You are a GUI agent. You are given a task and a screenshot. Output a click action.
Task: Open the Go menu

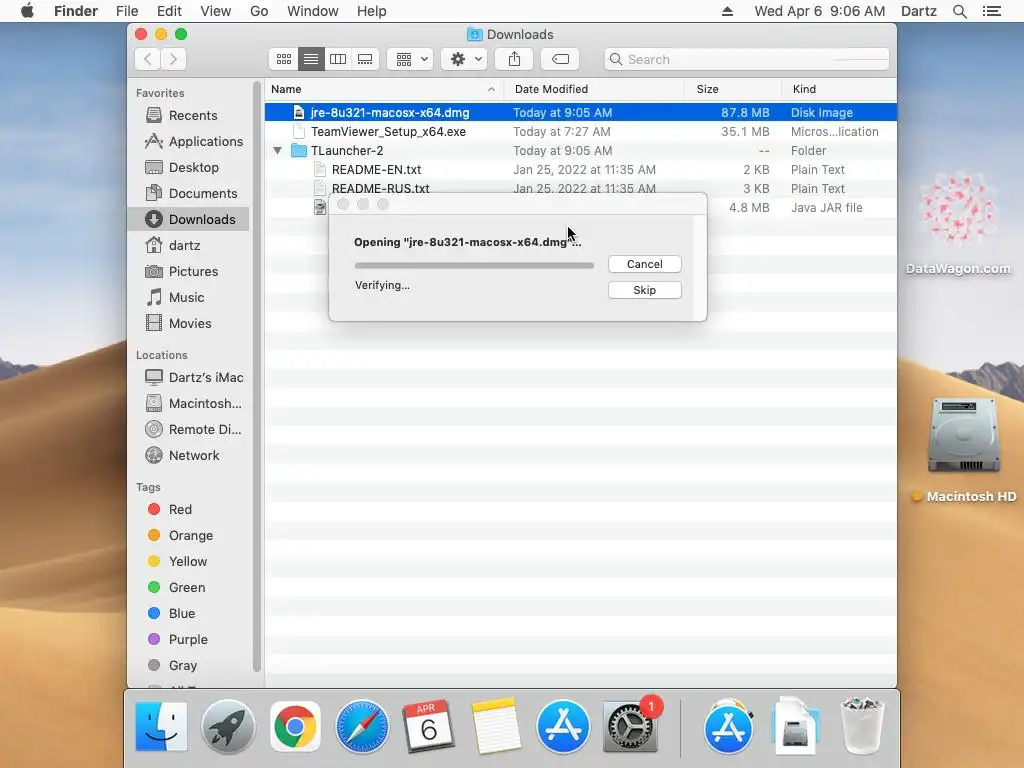pos(259,11)
